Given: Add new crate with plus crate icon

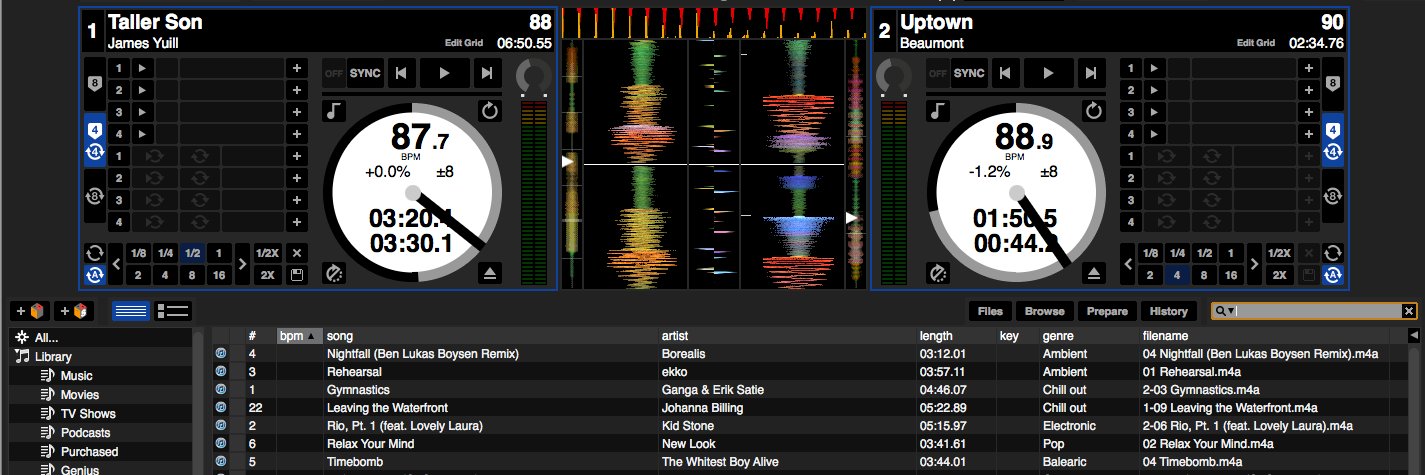Looking at the screenshot, I should 28,311.
